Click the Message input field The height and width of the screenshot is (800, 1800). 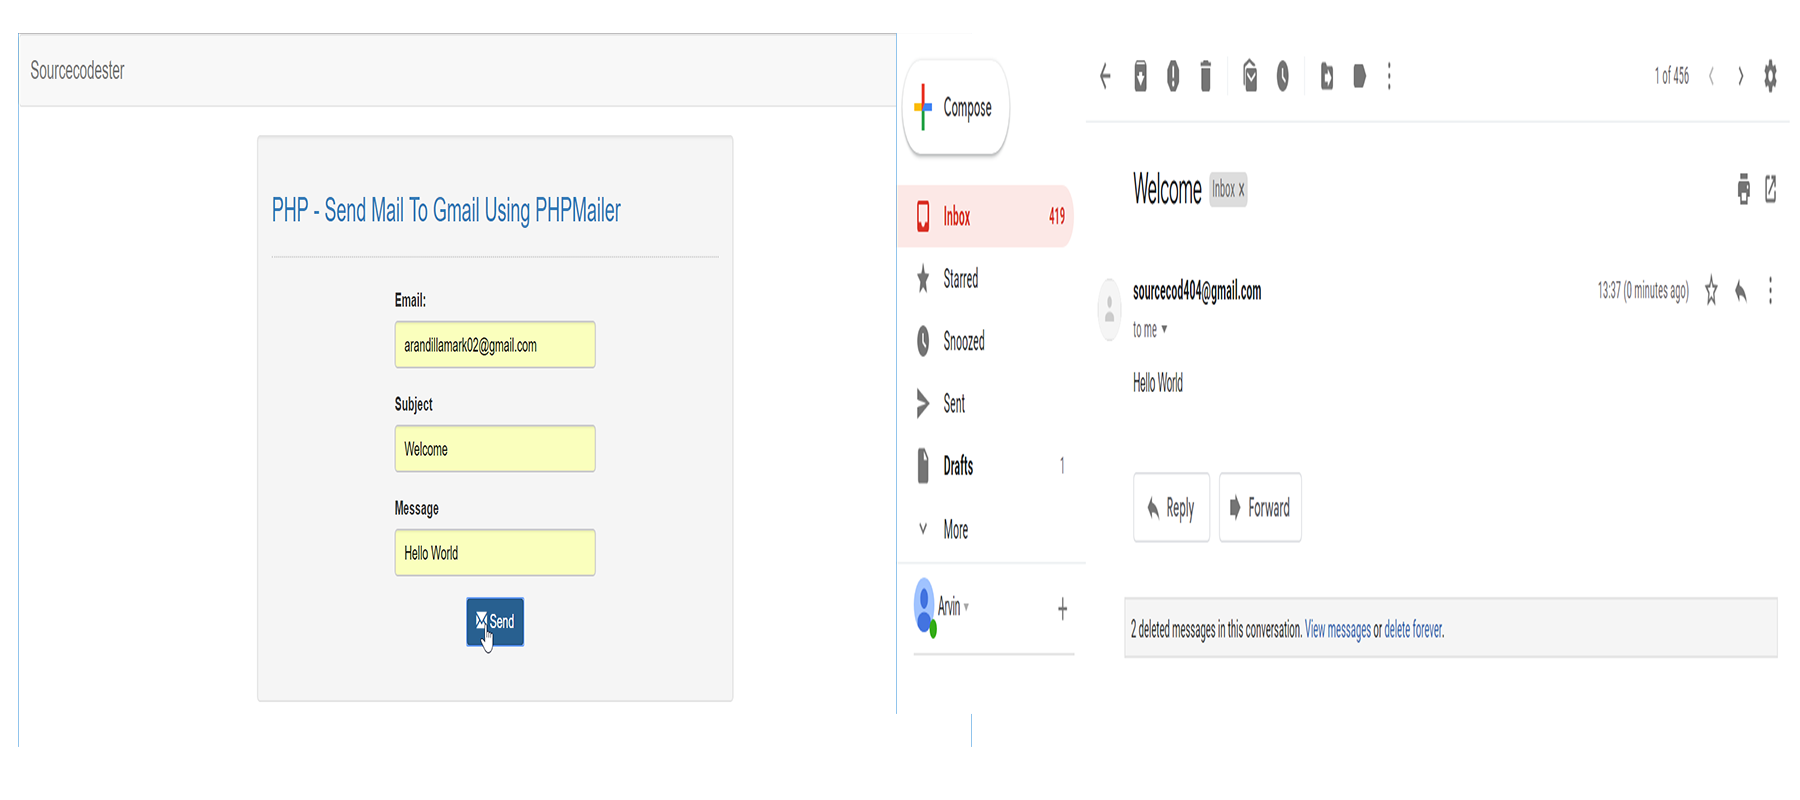pos(495,552)
